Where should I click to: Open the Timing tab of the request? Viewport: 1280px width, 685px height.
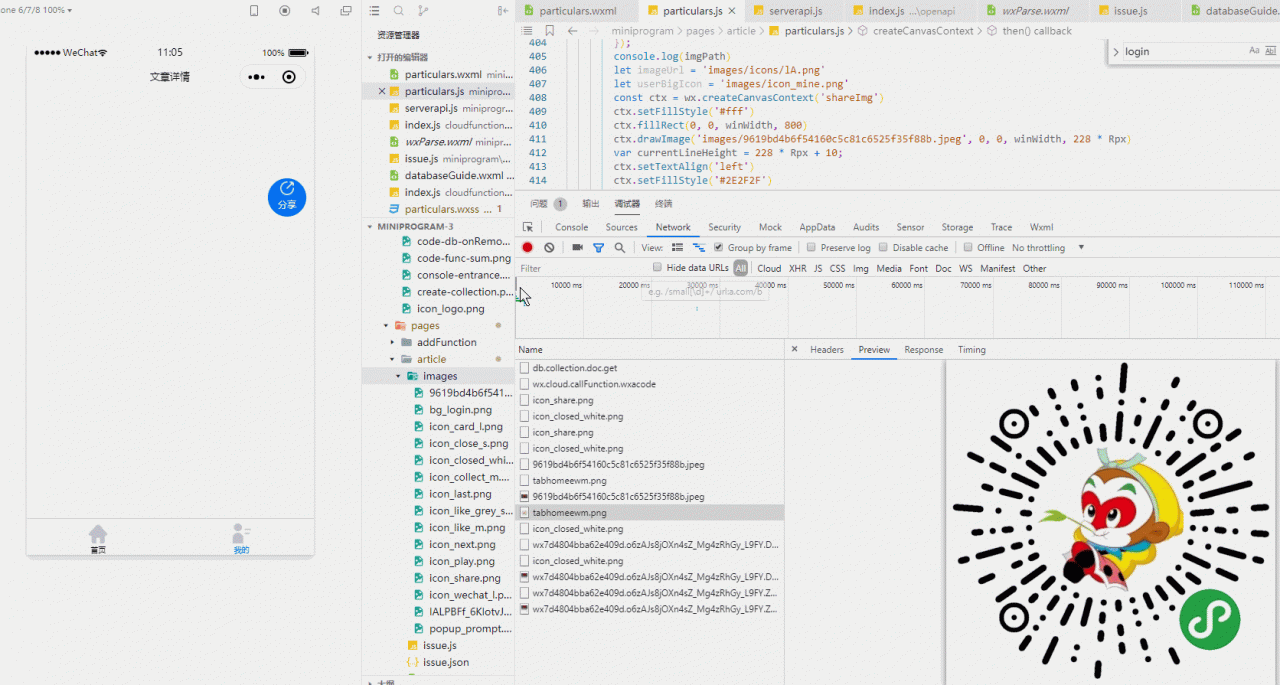[971, 350]
